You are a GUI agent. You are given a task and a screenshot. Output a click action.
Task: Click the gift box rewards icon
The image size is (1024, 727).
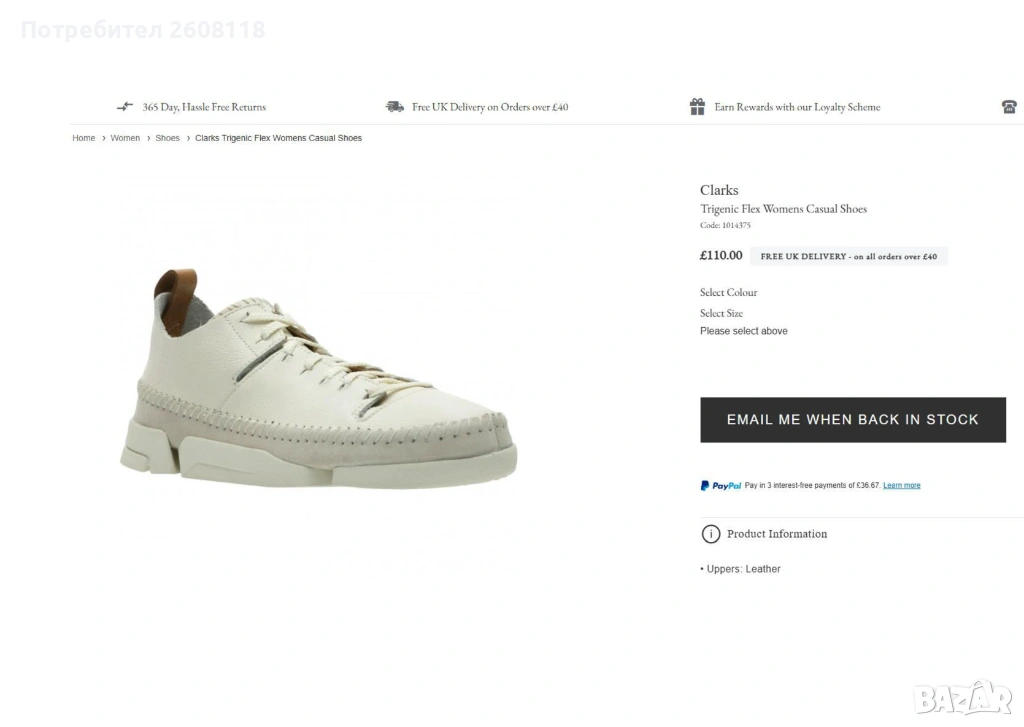[697, 107]
